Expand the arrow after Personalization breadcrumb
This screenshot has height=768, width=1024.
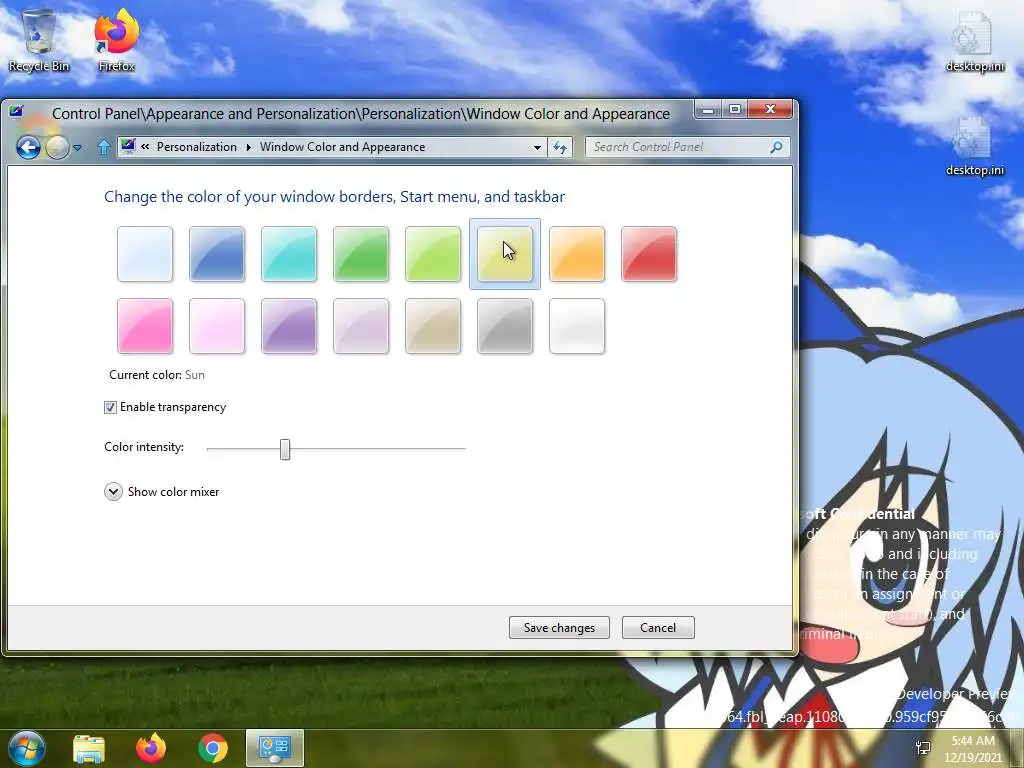tap(249, 148)
